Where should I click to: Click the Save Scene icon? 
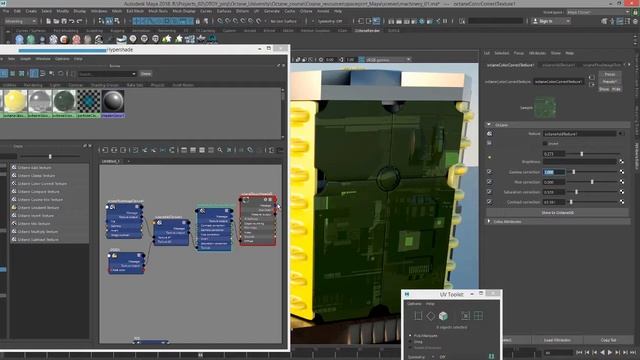[64, 21]
